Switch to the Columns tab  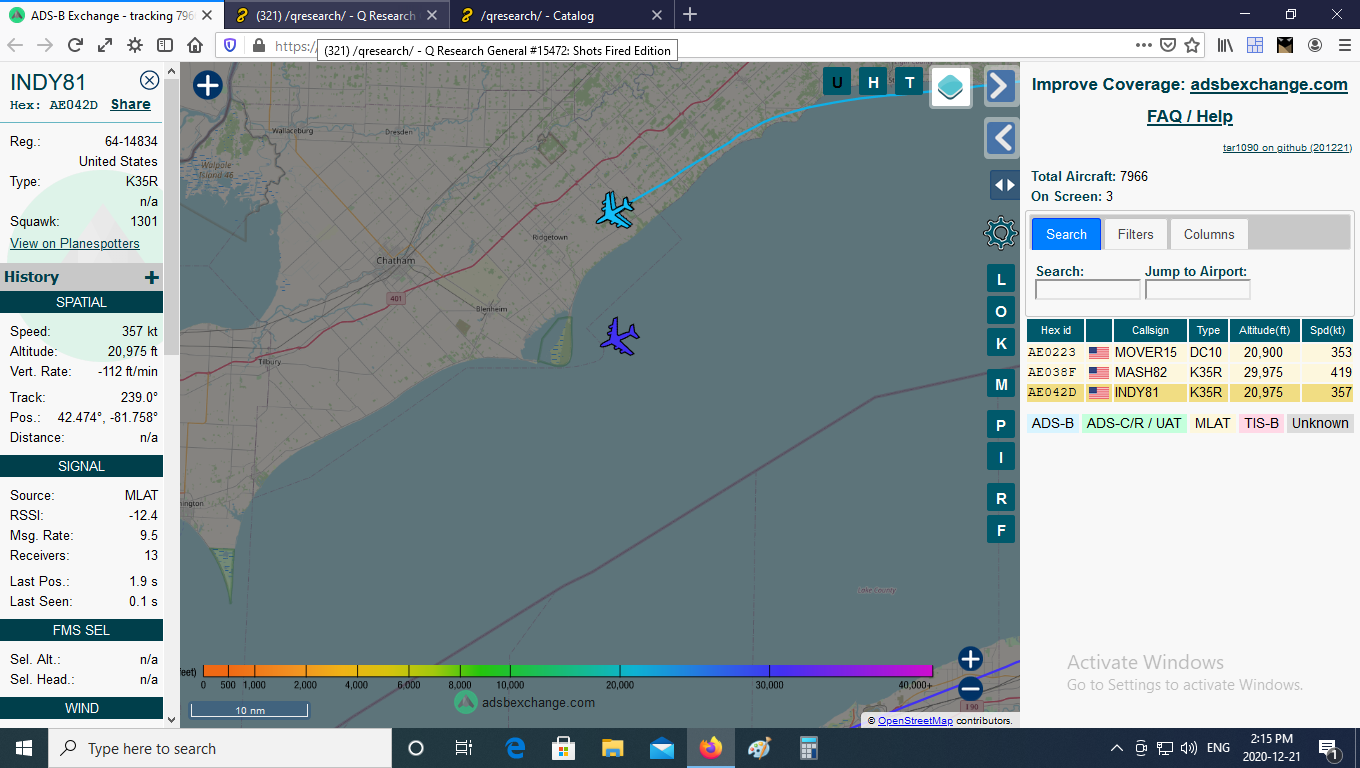click(1209, 234)
